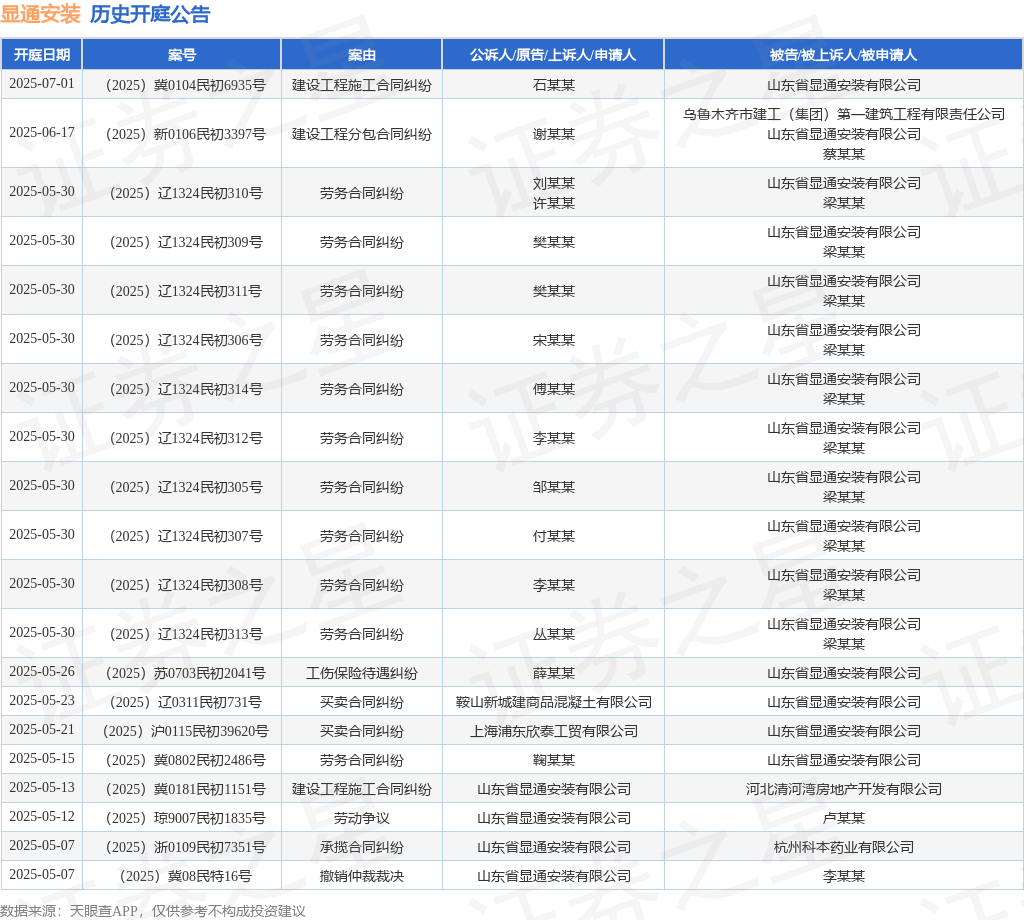Click the 显通安装 title text
This screenshot has width=1024, height=920.
click(x=40, y=14)
